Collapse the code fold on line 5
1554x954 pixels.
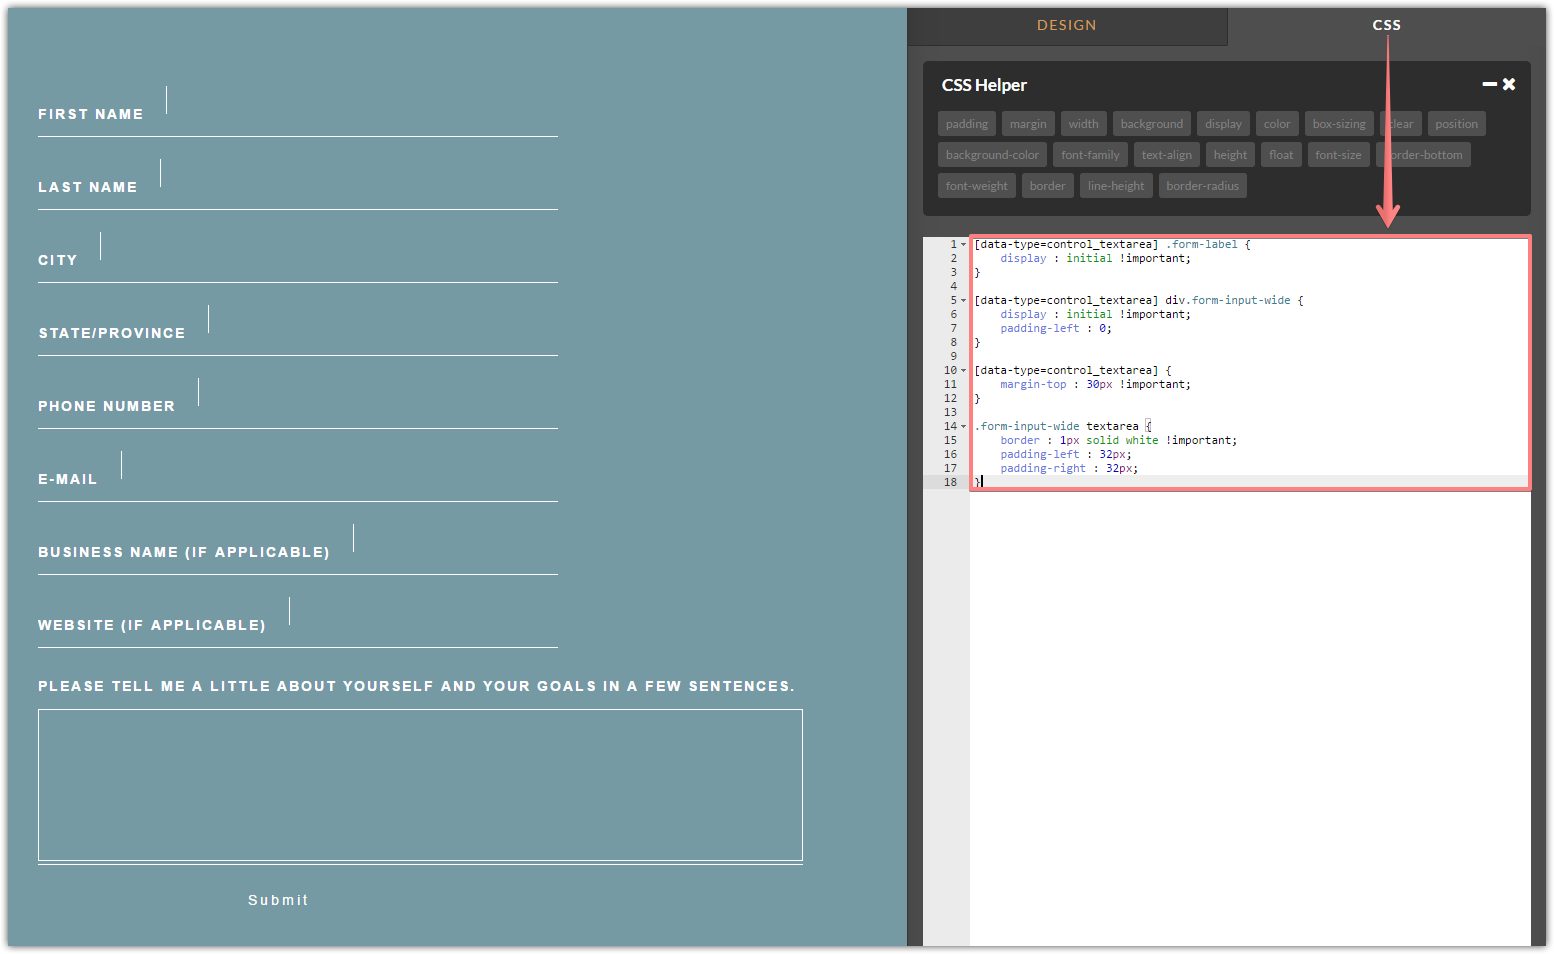(961, 299)
